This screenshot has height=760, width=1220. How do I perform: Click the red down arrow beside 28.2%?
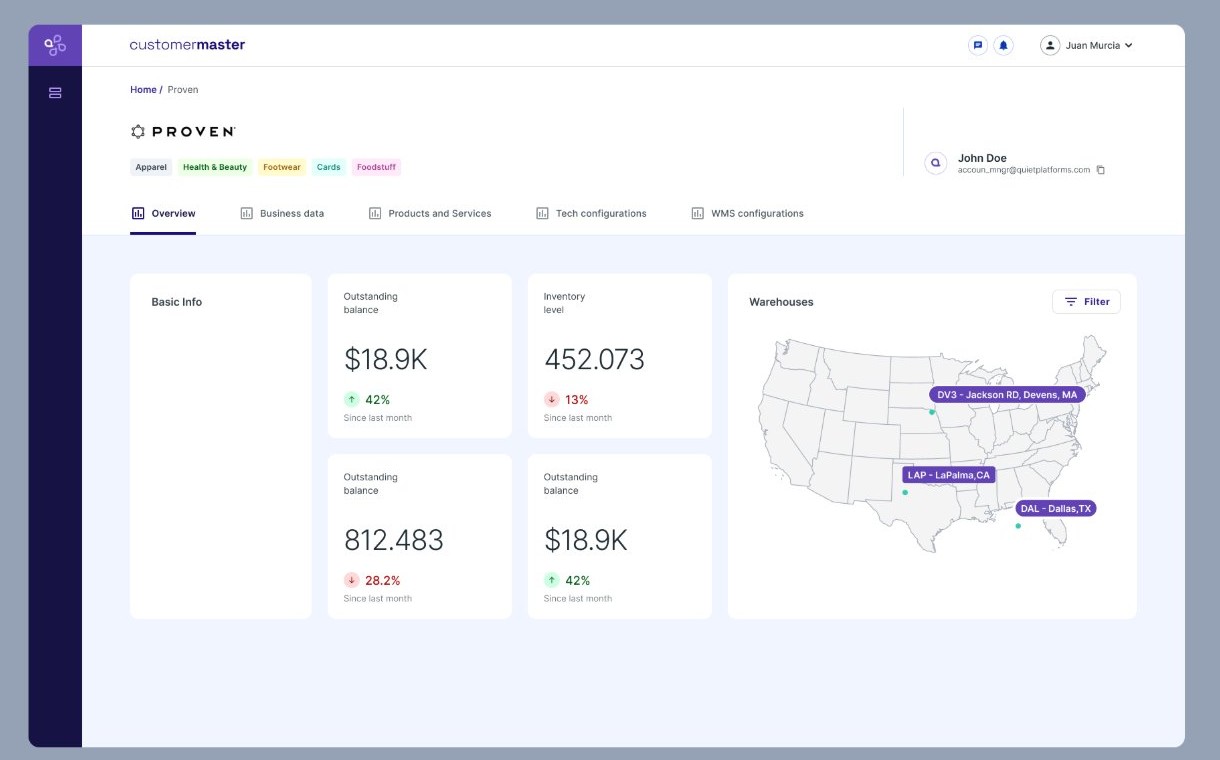pyautogui.click(x=351, y=580)
